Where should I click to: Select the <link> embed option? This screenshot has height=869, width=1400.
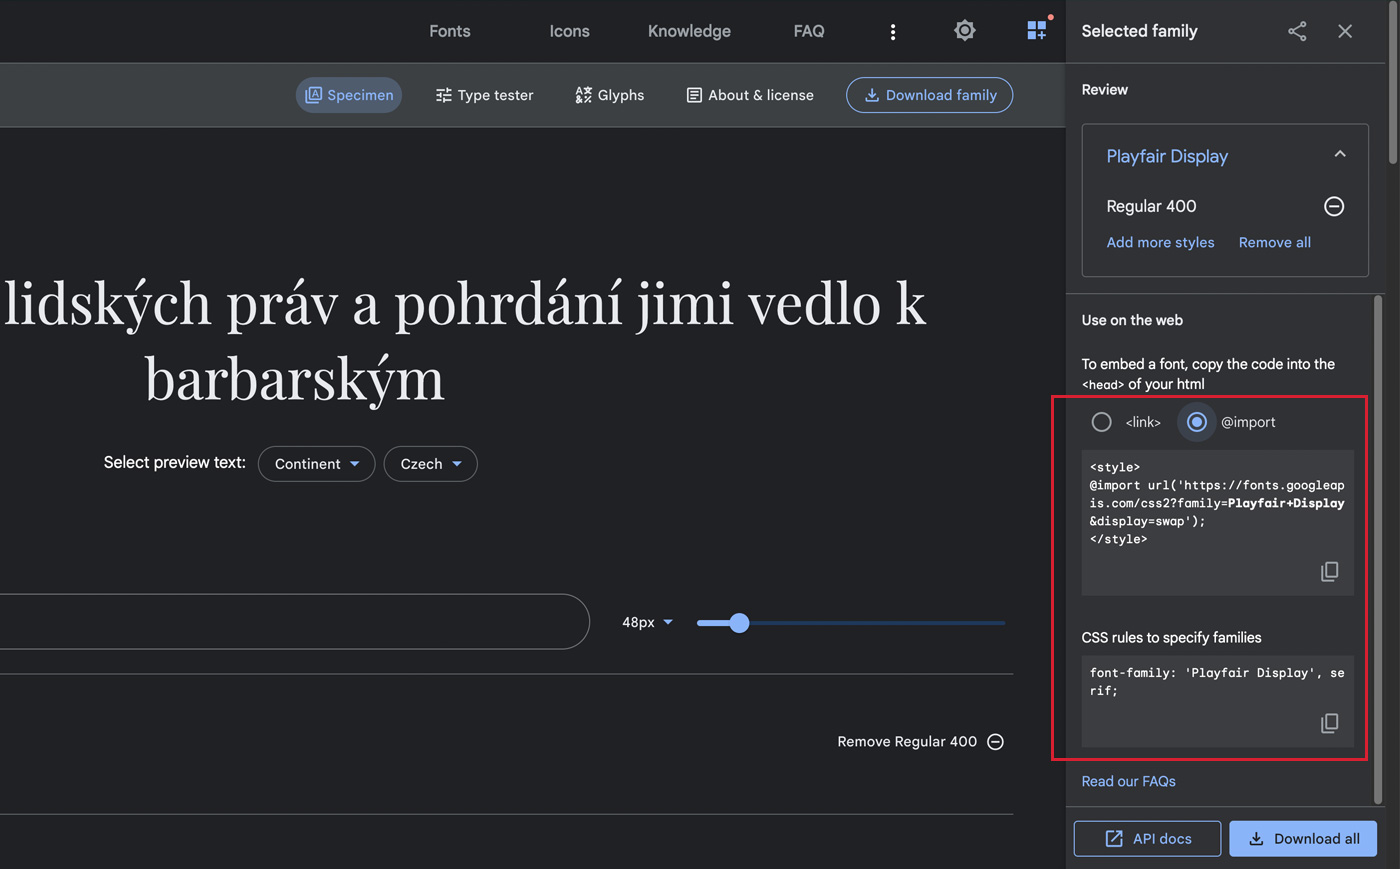click(x=1101, y=422)
